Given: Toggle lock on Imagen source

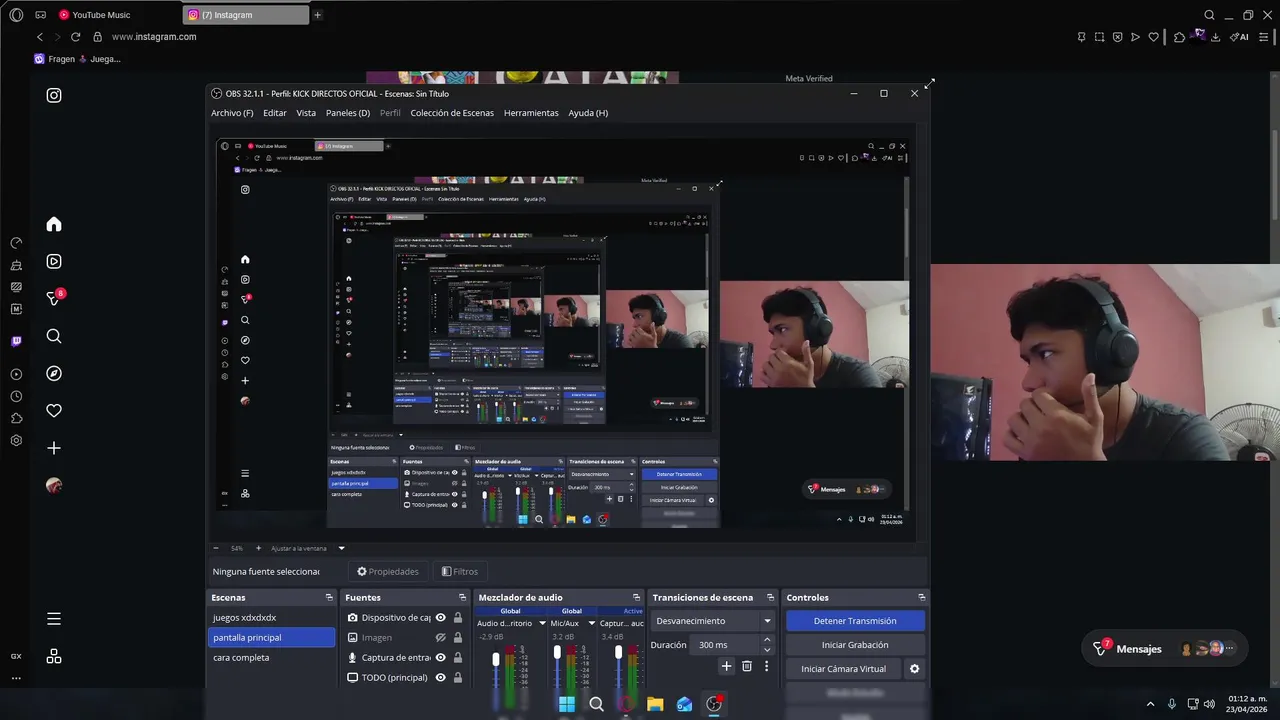Looking at the screenshot, I should click(458, 638).
